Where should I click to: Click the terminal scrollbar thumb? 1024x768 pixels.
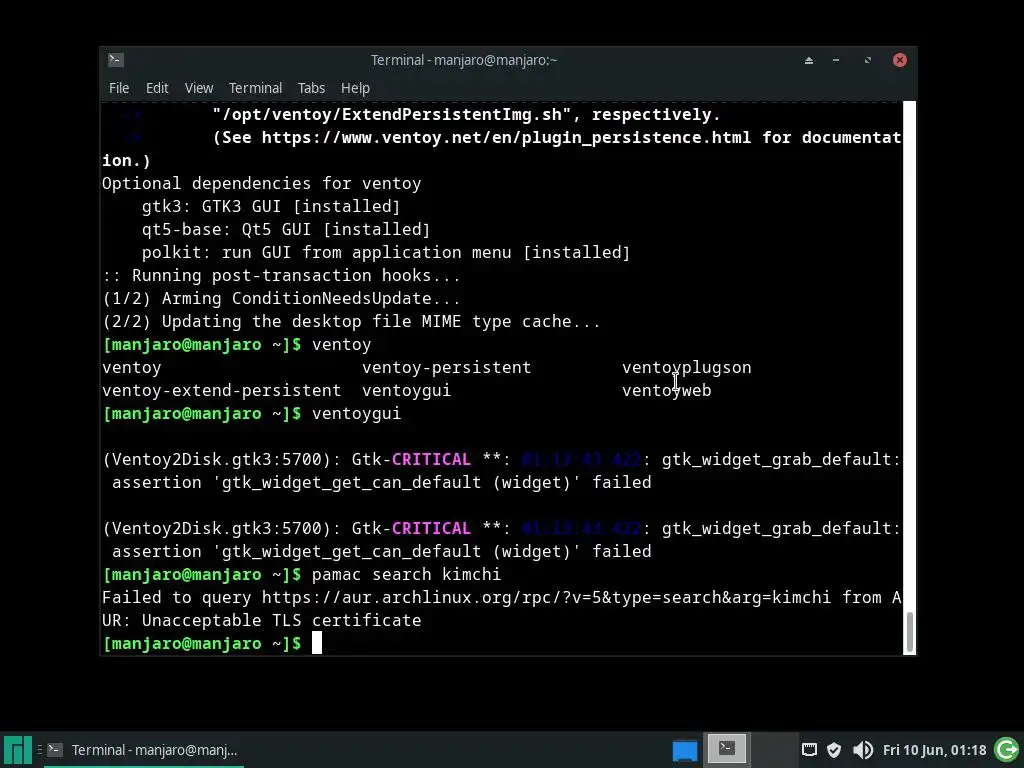coord(908,632)
